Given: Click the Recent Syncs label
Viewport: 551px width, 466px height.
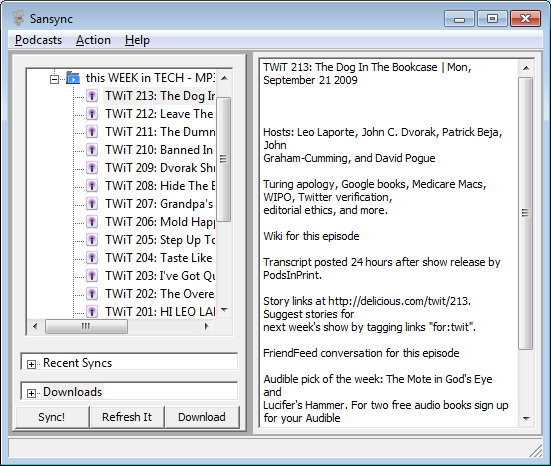Looking at the screenshot, I should (x=77, y=363).
